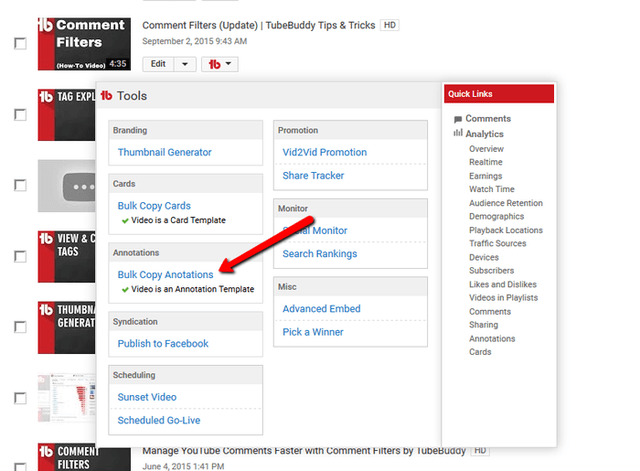This screenshot has width=640, height=471.
Task: Open Search Rankings tool
Action: click(x=320, y=254)
